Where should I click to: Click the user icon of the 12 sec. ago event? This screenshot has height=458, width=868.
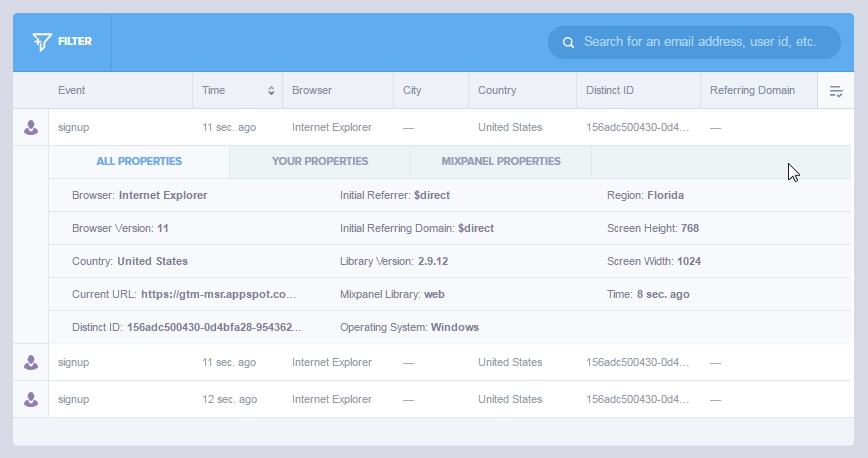31,399
